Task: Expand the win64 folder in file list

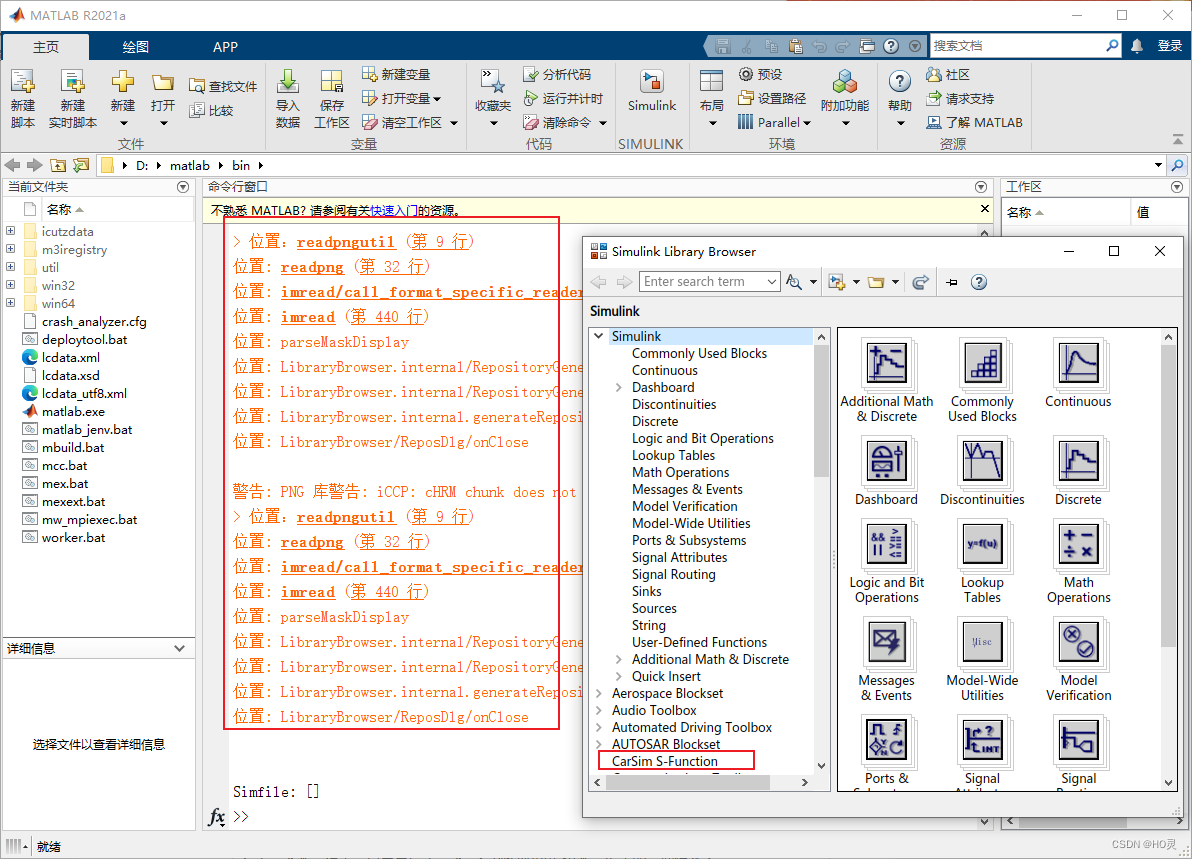Action: [11, 303]
